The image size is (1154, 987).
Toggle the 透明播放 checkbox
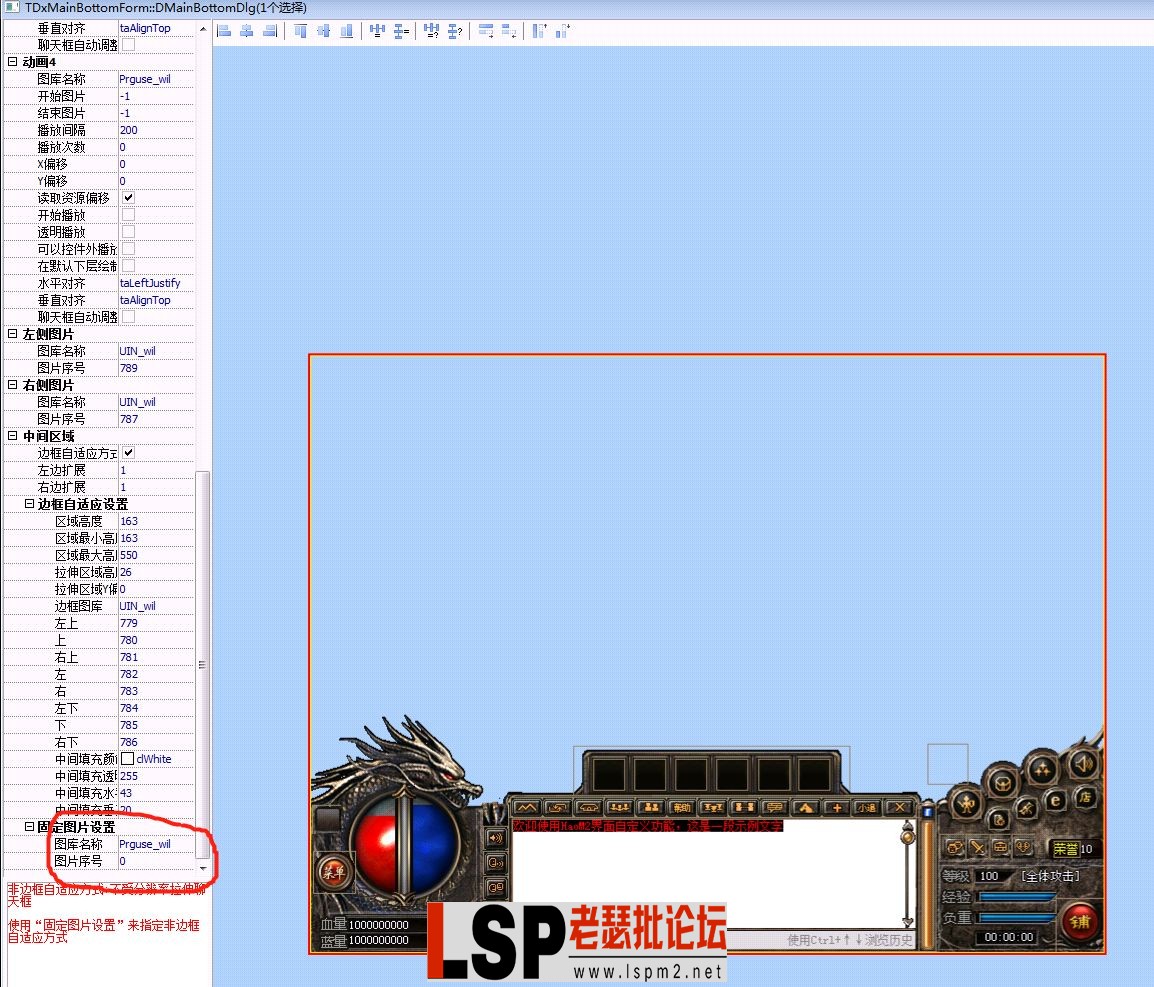click(128, 232)
